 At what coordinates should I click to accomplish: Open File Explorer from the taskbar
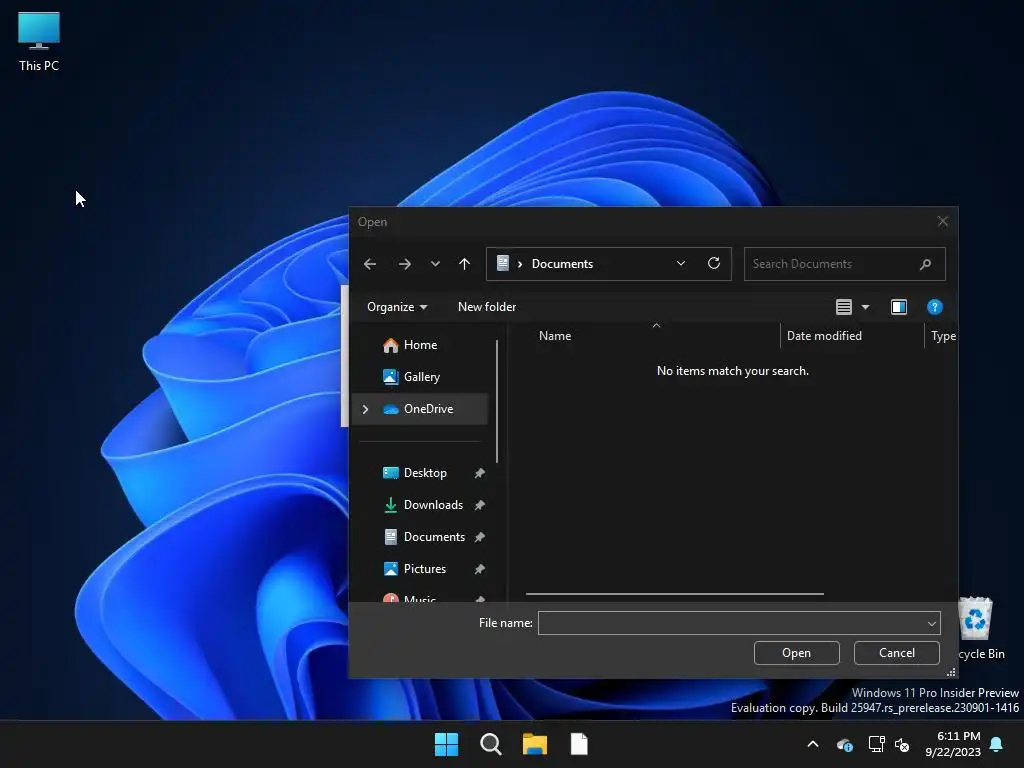[x=535, y=744]
